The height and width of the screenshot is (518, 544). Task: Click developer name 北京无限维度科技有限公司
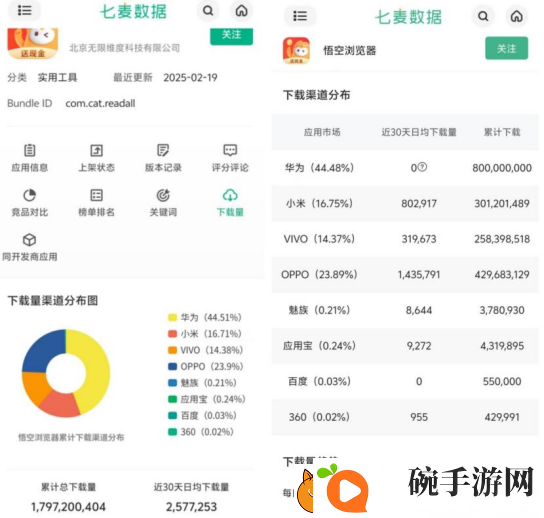(x=125, y=48)
